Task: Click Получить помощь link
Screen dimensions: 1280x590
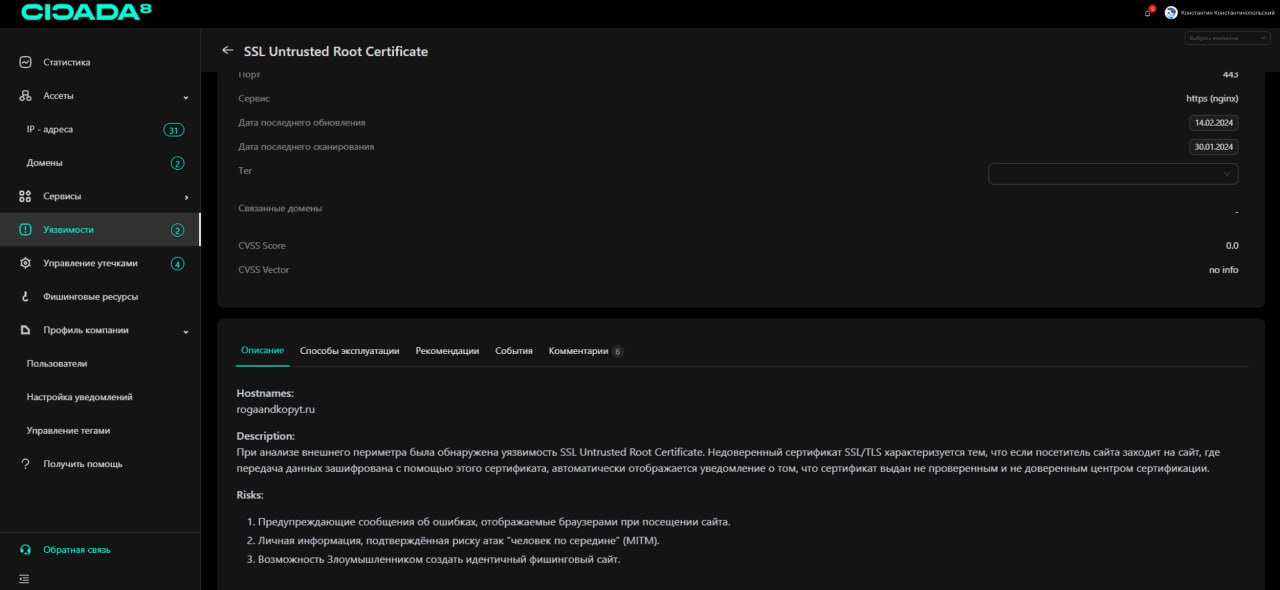Action: [x=83, y=464]
